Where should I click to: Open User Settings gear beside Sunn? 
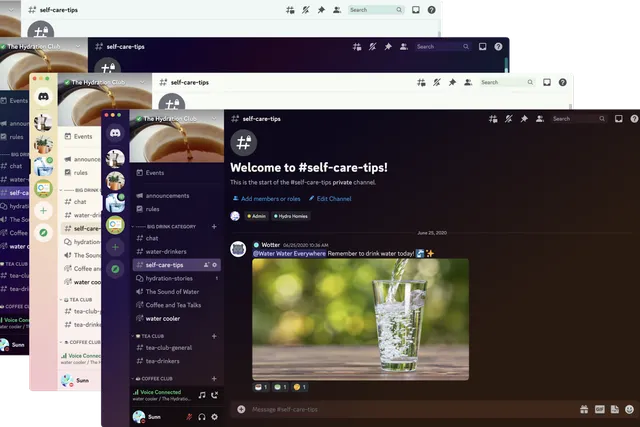click(x=216, y=416)
